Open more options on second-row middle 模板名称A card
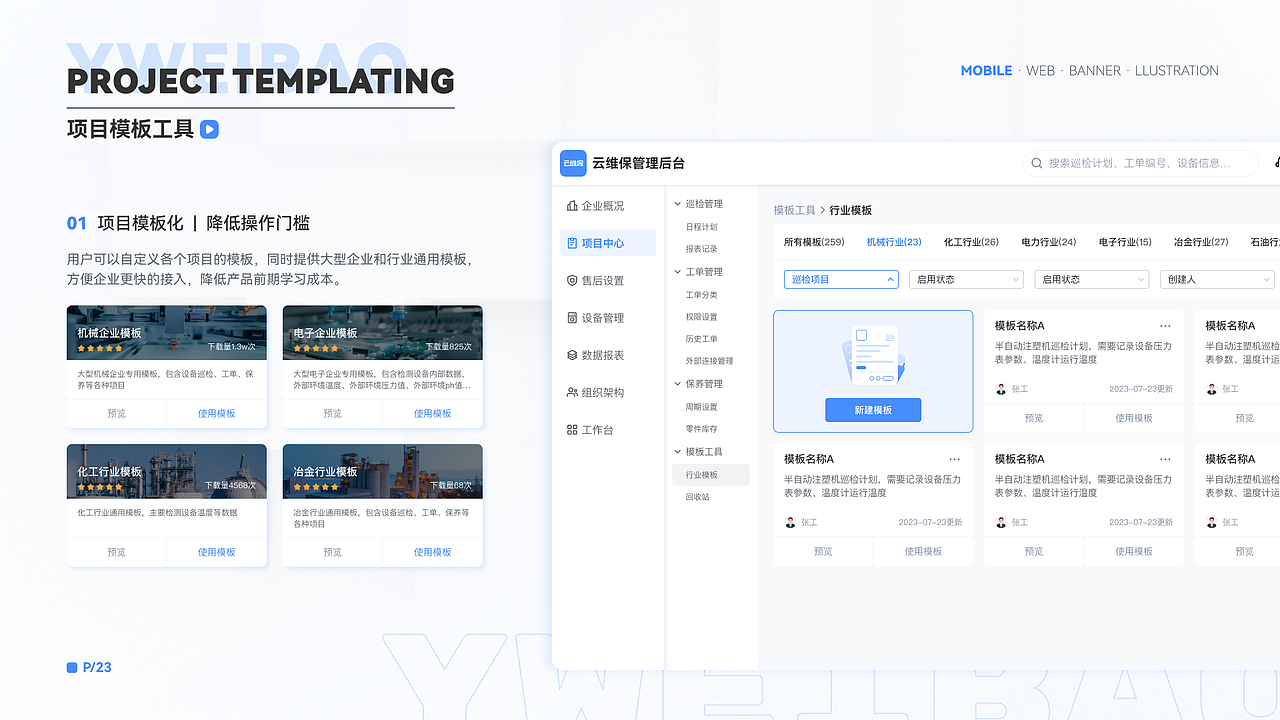 click(1165, 459)
